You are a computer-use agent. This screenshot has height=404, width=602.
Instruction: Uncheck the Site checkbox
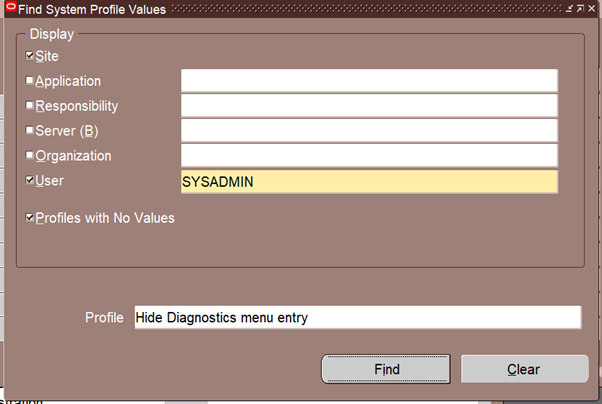point(30,56)
